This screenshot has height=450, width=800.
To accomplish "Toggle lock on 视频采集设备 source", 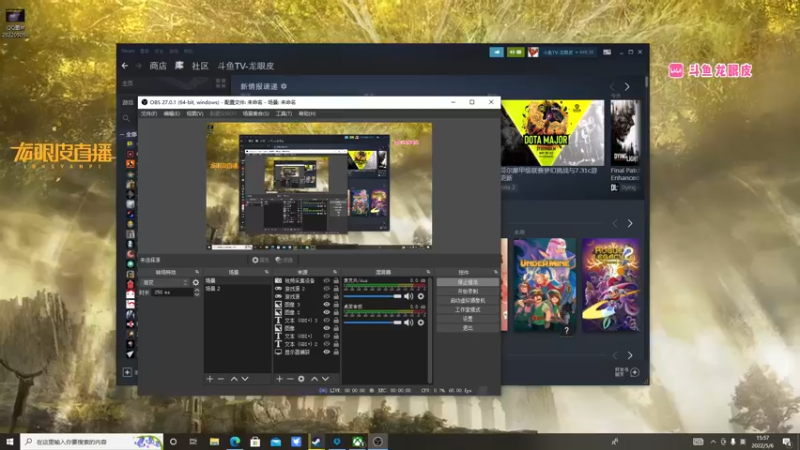I will (336, 281).
